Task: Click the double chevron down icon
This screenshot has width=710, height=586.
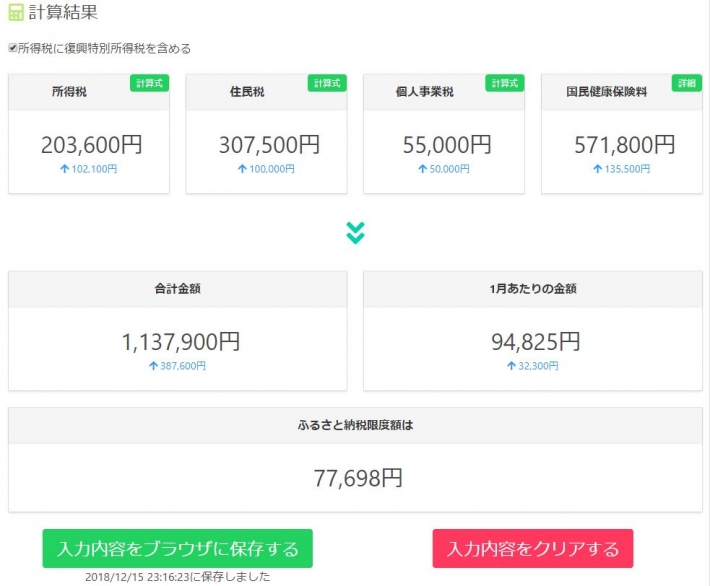Action: (x=355, y=233)
